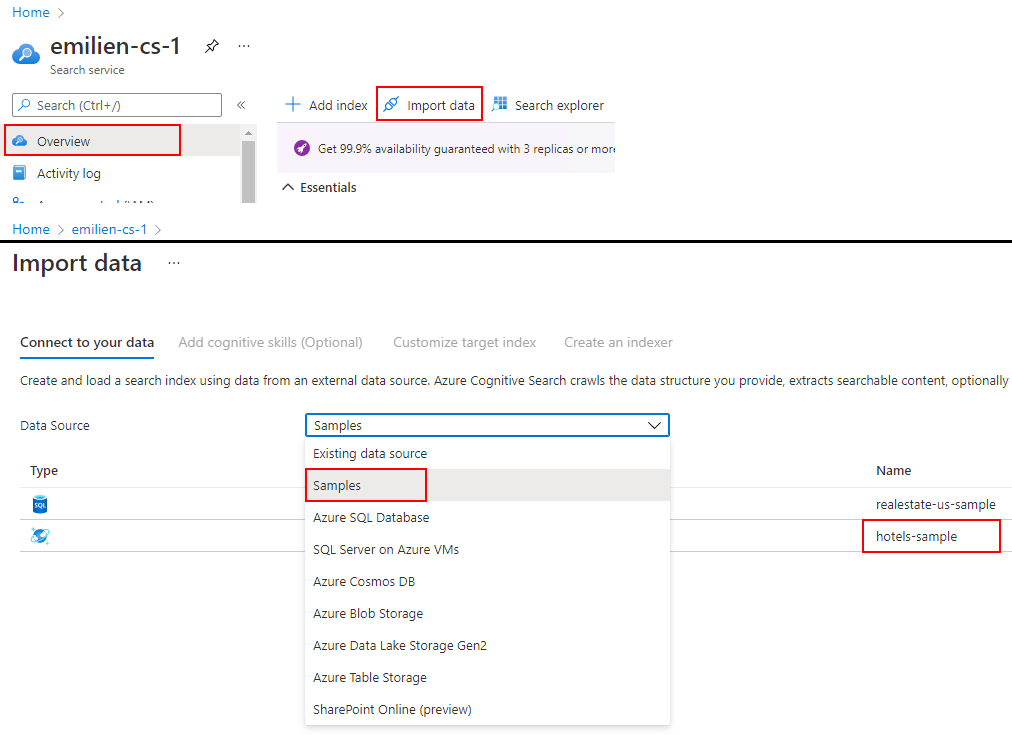Image resolution: width=1012 pixels, height=735 pixels.
Task: Choose Azure SQL Database as data source
Action: pyautogui.click(x=487, y=518)
